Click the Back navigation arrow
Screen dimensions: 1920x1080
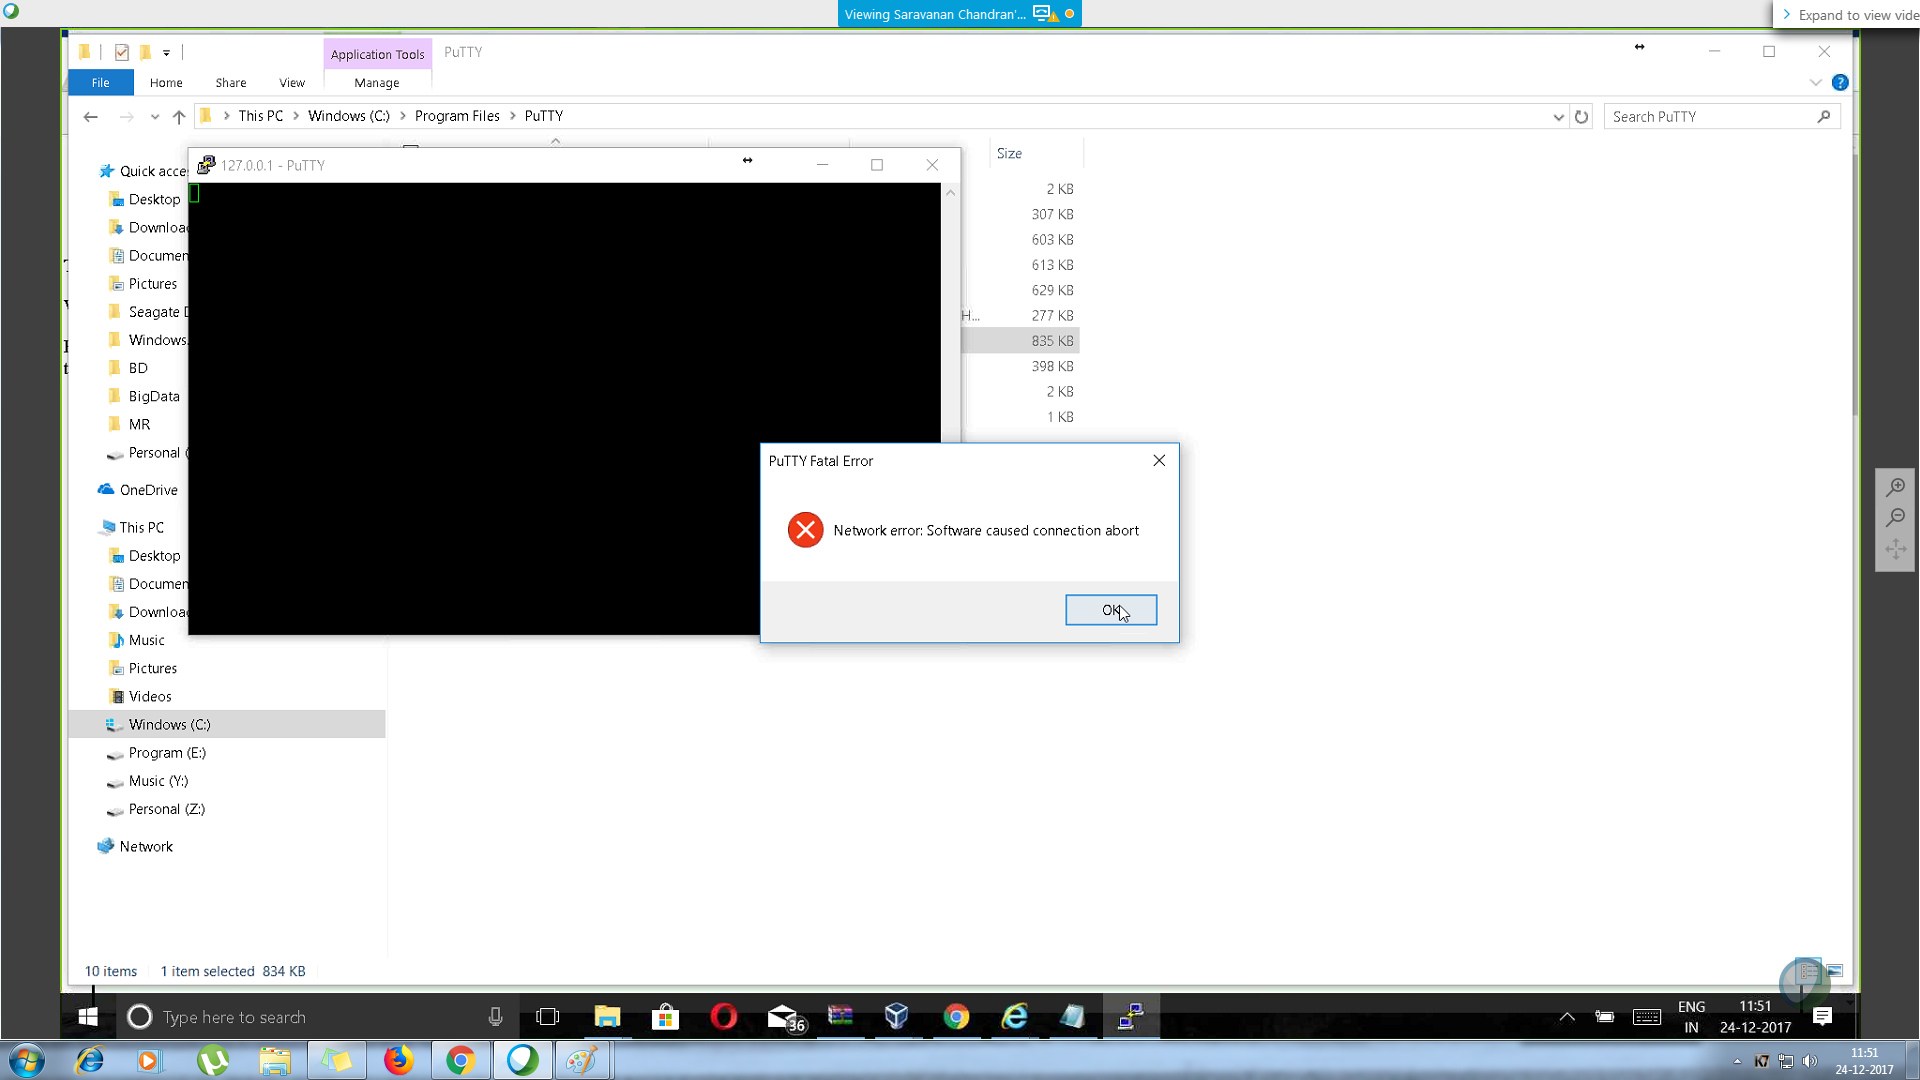click(x=91, y=117)
